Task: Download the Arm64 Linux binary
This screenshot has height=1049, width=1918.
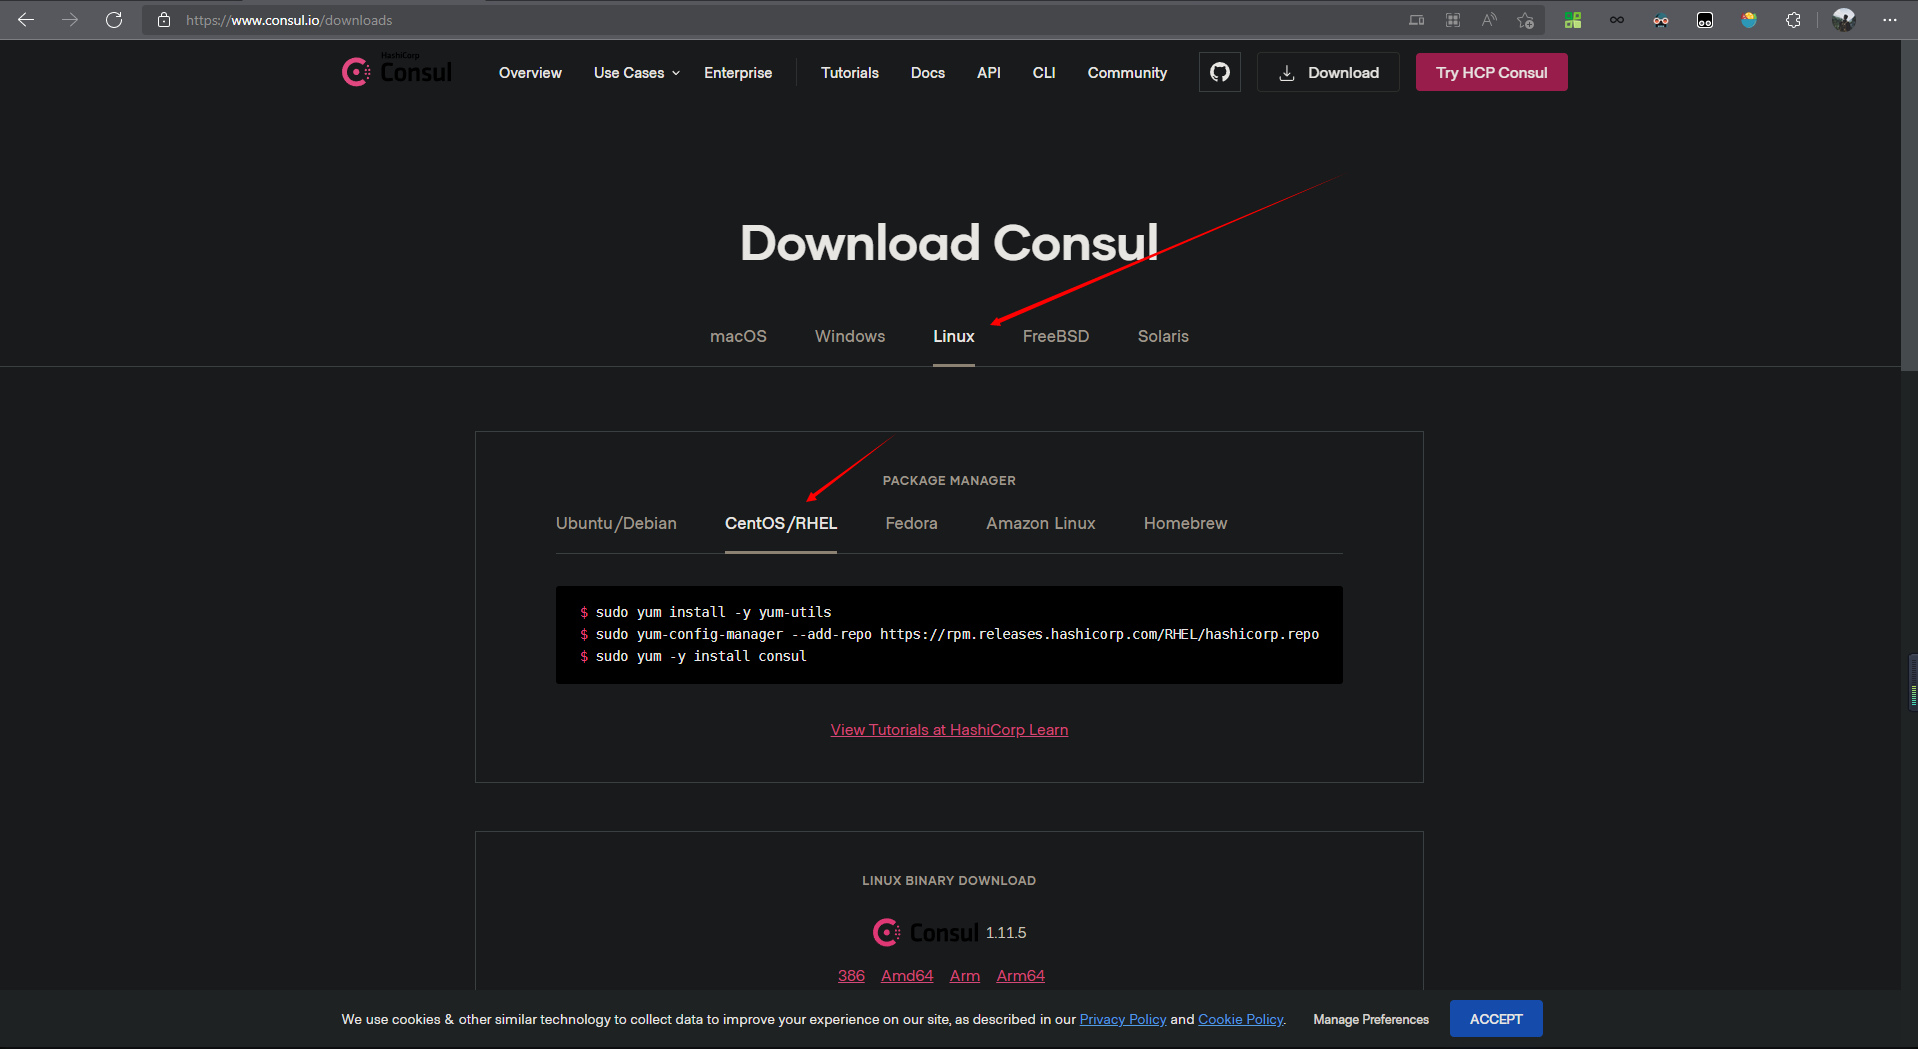Action: [x=1021, y=976]
